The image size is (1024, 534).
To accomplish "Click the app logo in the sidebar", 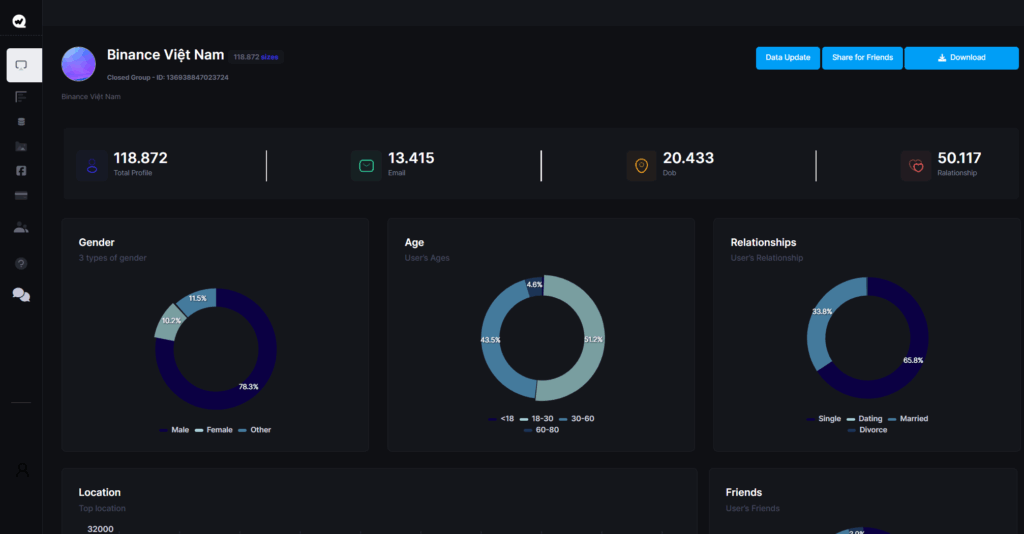I will click(x=20, y=20).
